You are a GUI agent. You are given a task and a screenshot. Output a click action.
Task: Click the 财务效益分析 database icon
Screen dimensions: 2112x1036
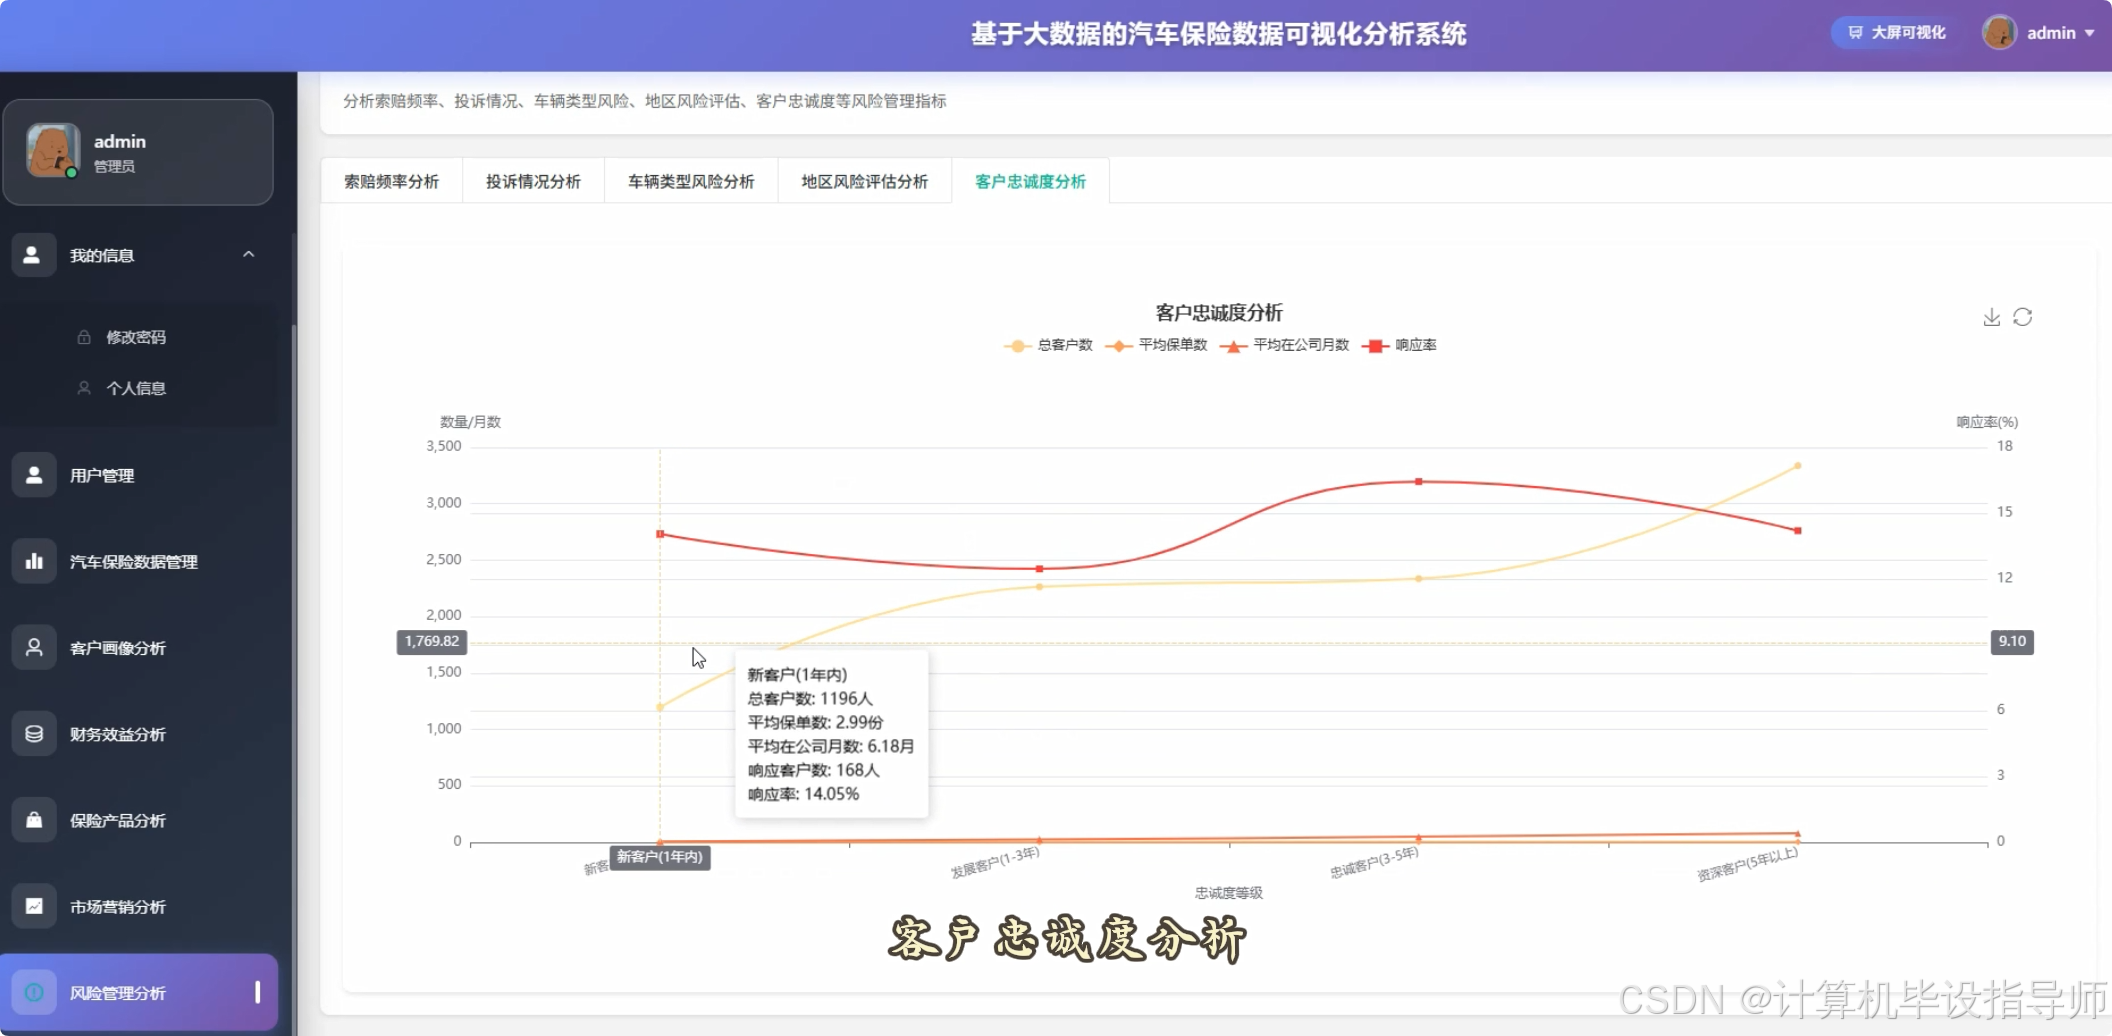33,733
